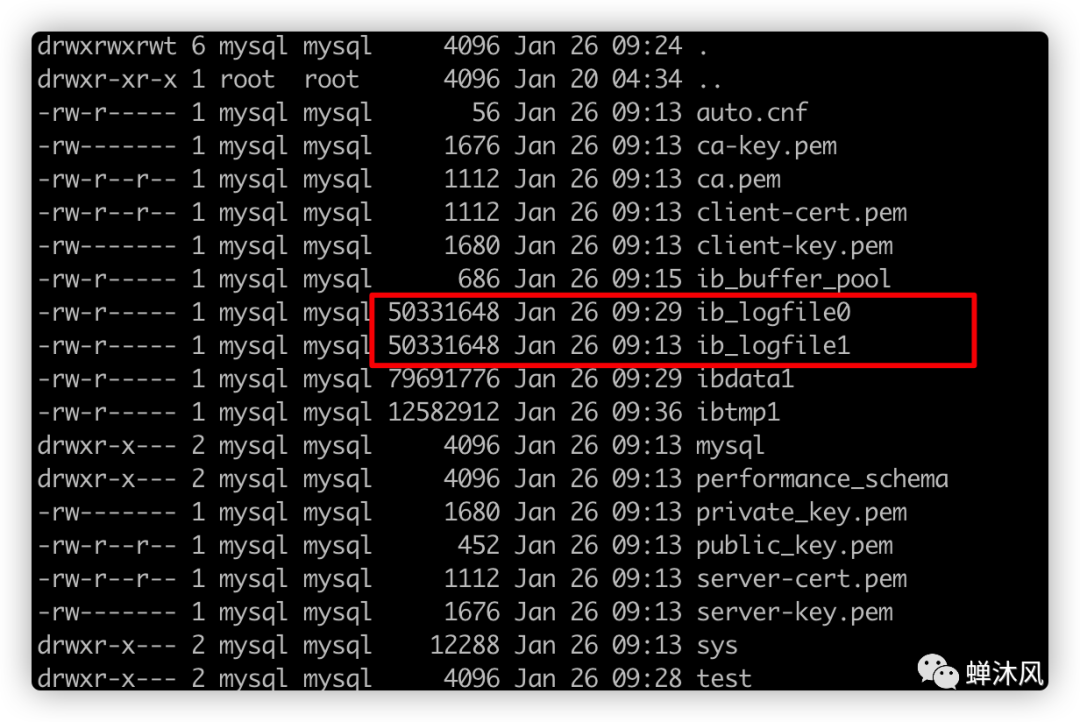Click the ca.pem filename
Viewport: 1080px width, 722px height.
pyautogui.click(x=738, y=180)
